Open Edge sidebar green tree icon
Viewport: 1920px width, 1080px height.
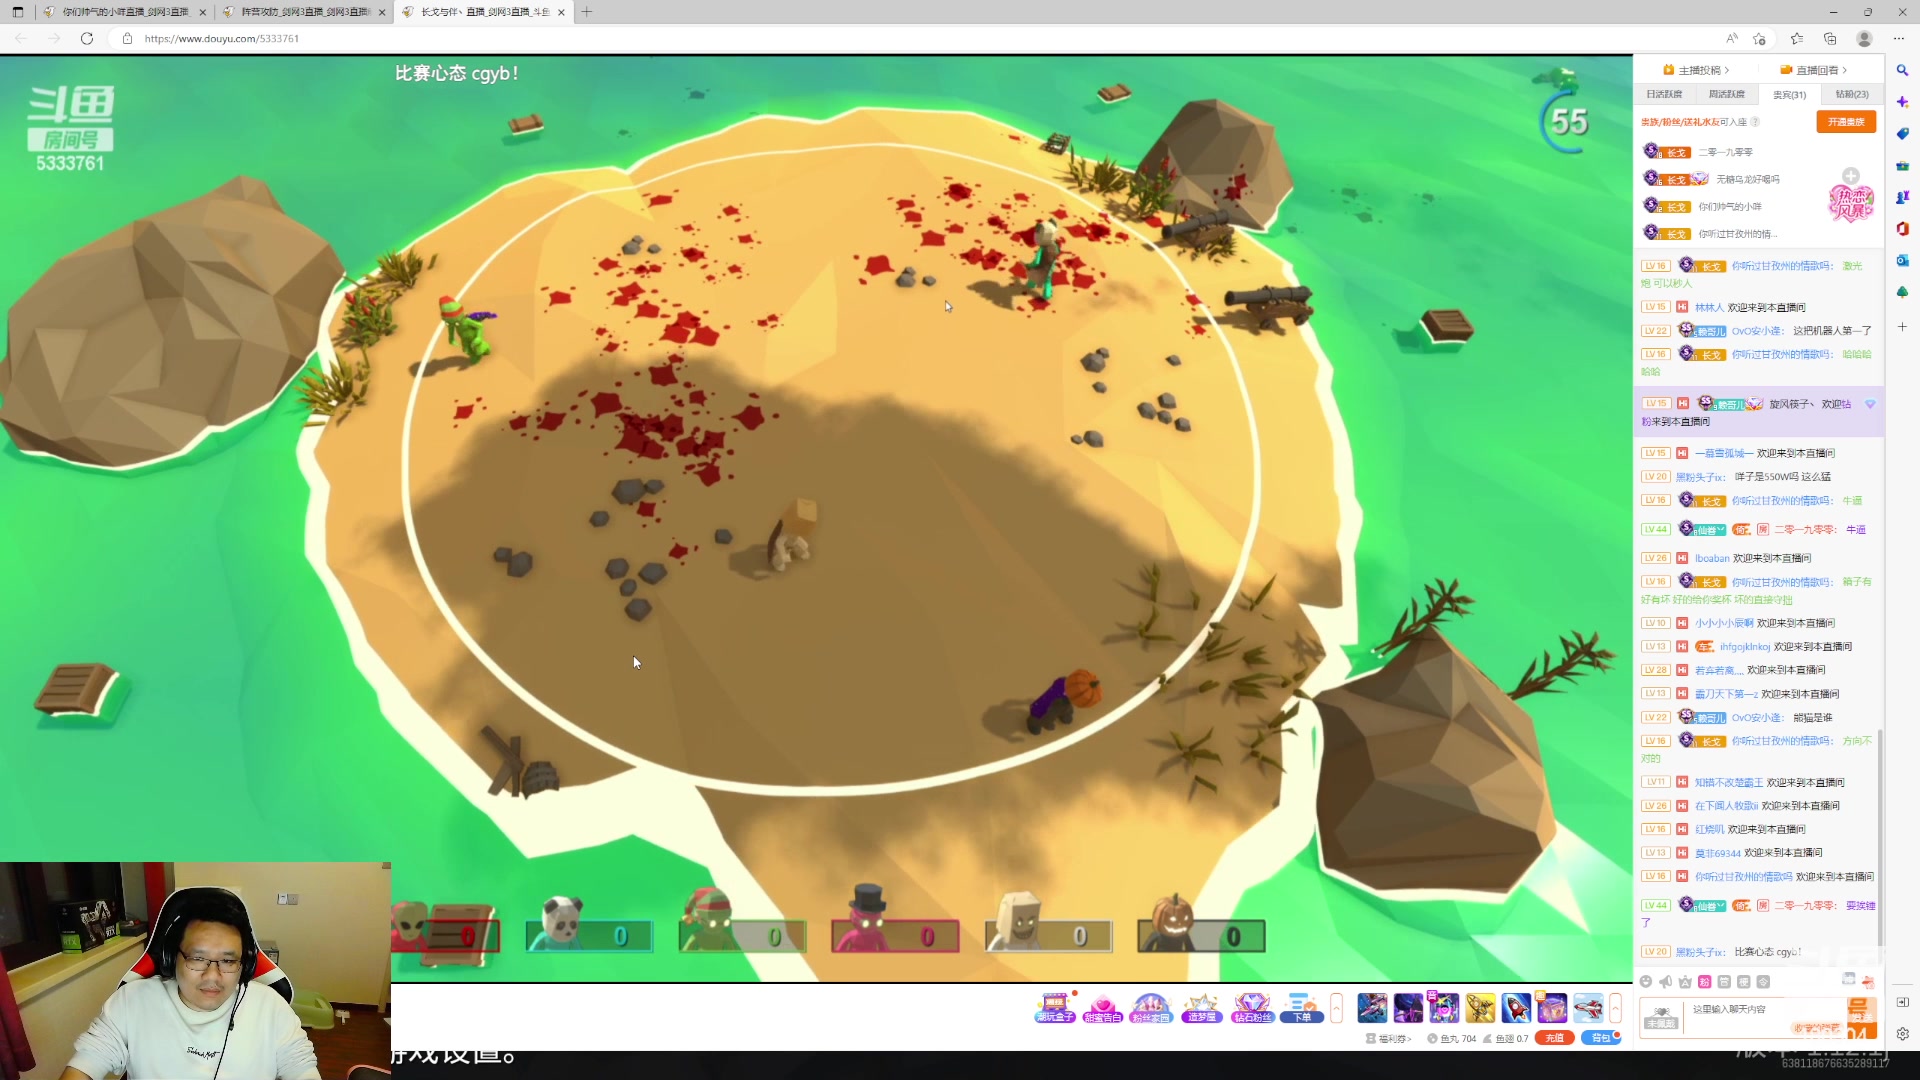click(1902, 293)
